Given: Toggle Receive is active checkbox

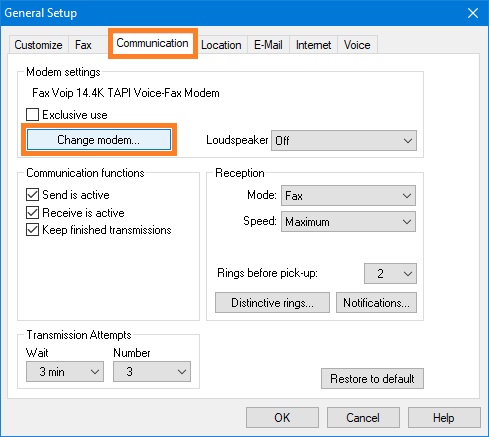Looking at the screenshot, I should pos(32,213).
